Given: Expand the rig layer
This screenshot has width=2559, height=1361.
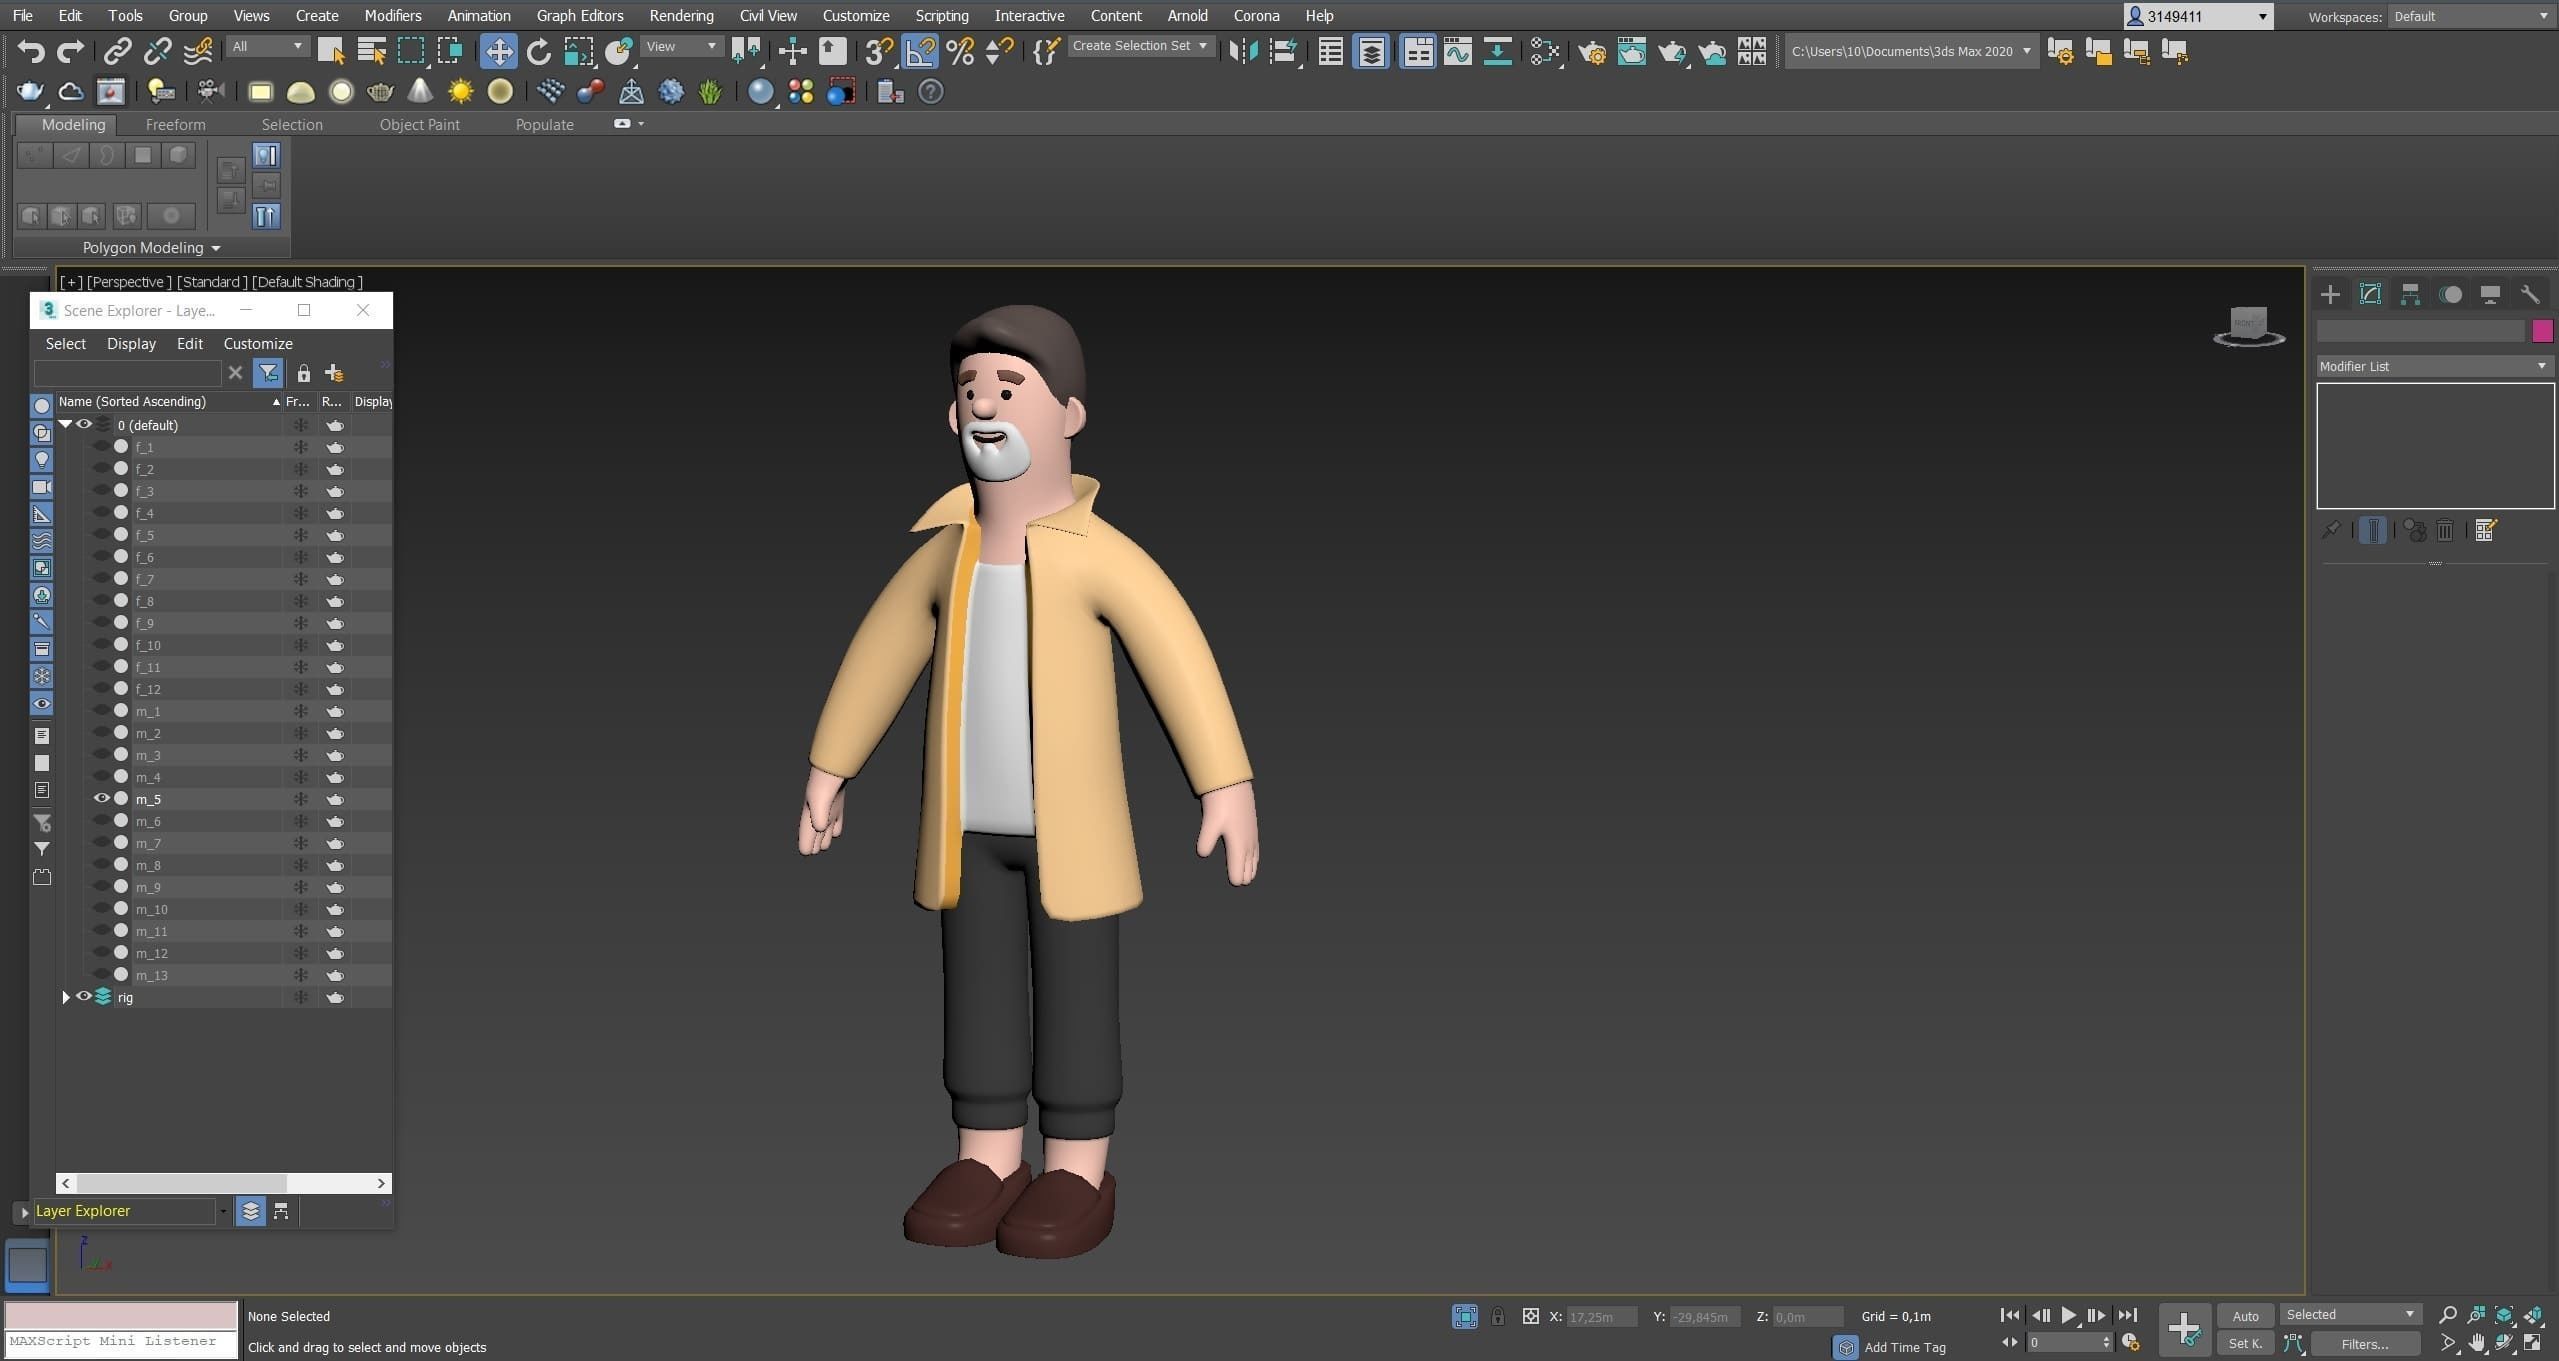Looking at the screenshot, I should pyautogui.click(x=66, y=997).
